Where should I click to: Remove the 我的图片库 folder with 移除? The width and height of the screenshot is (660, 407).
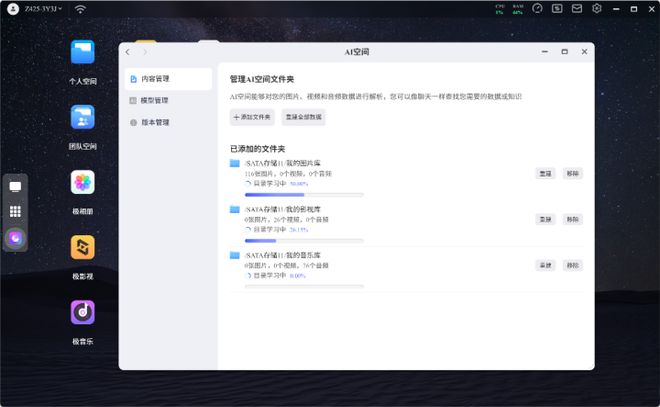(x=572, y=173)
